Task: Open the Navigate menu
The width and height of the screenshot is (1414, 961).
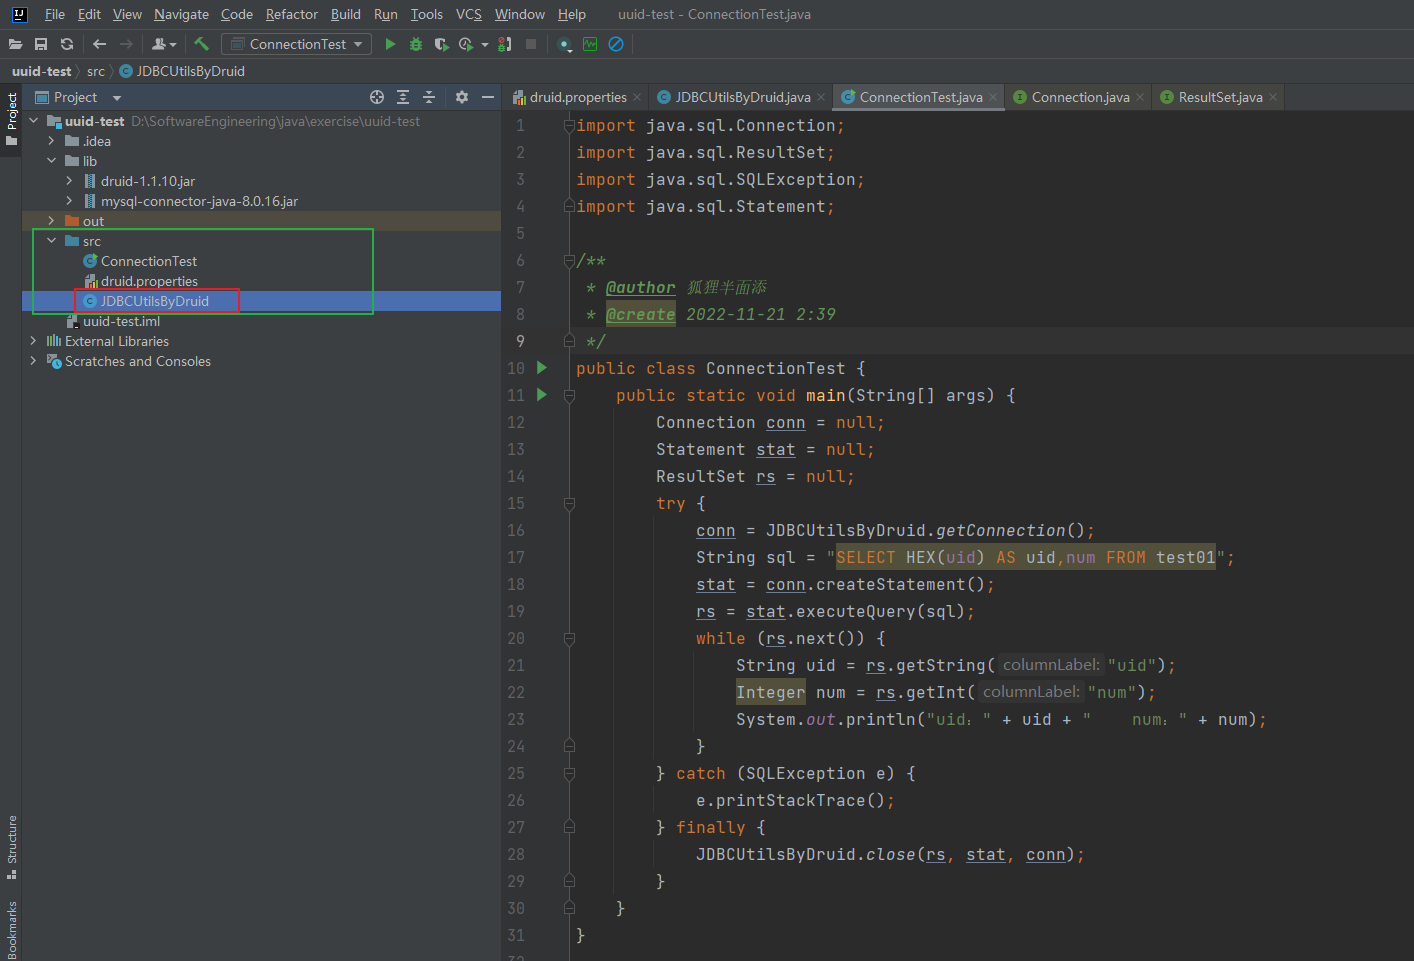Action: (x=181, y=14)
